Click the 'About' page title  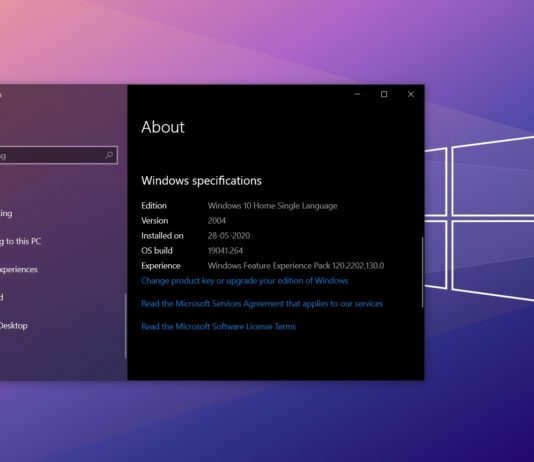click(163, 127)
